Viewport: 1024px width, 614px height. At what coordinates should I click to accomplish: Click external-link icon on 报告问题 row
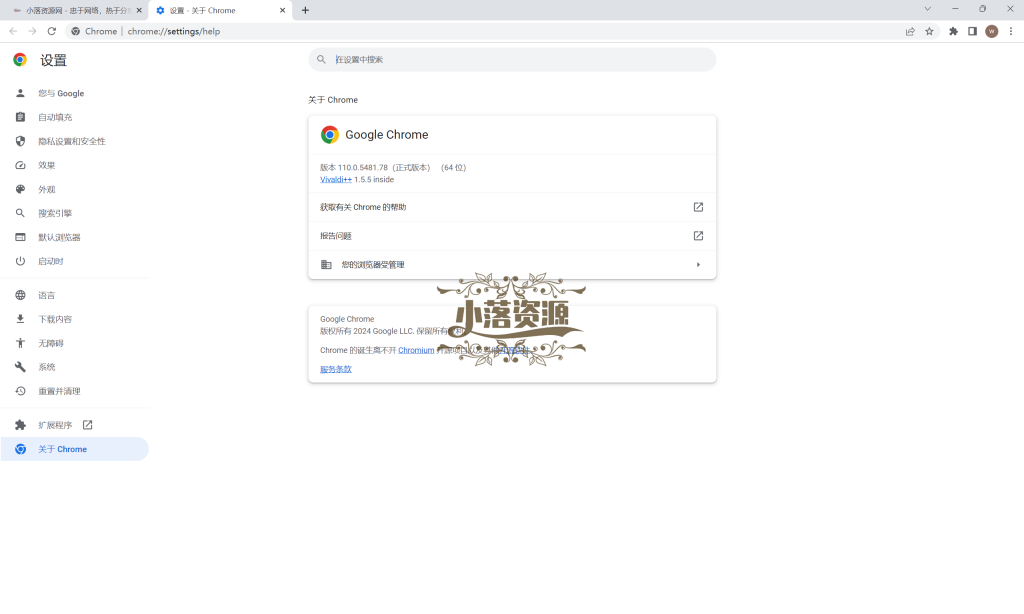pos(698,236)
